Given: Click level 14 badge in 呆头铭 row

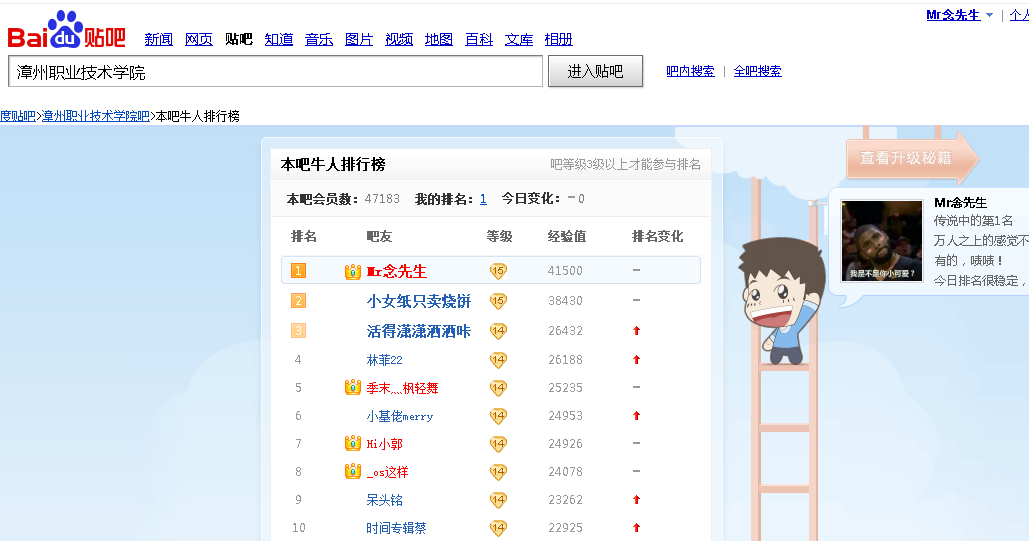Looking at the screenshot, I should [498, 500].
